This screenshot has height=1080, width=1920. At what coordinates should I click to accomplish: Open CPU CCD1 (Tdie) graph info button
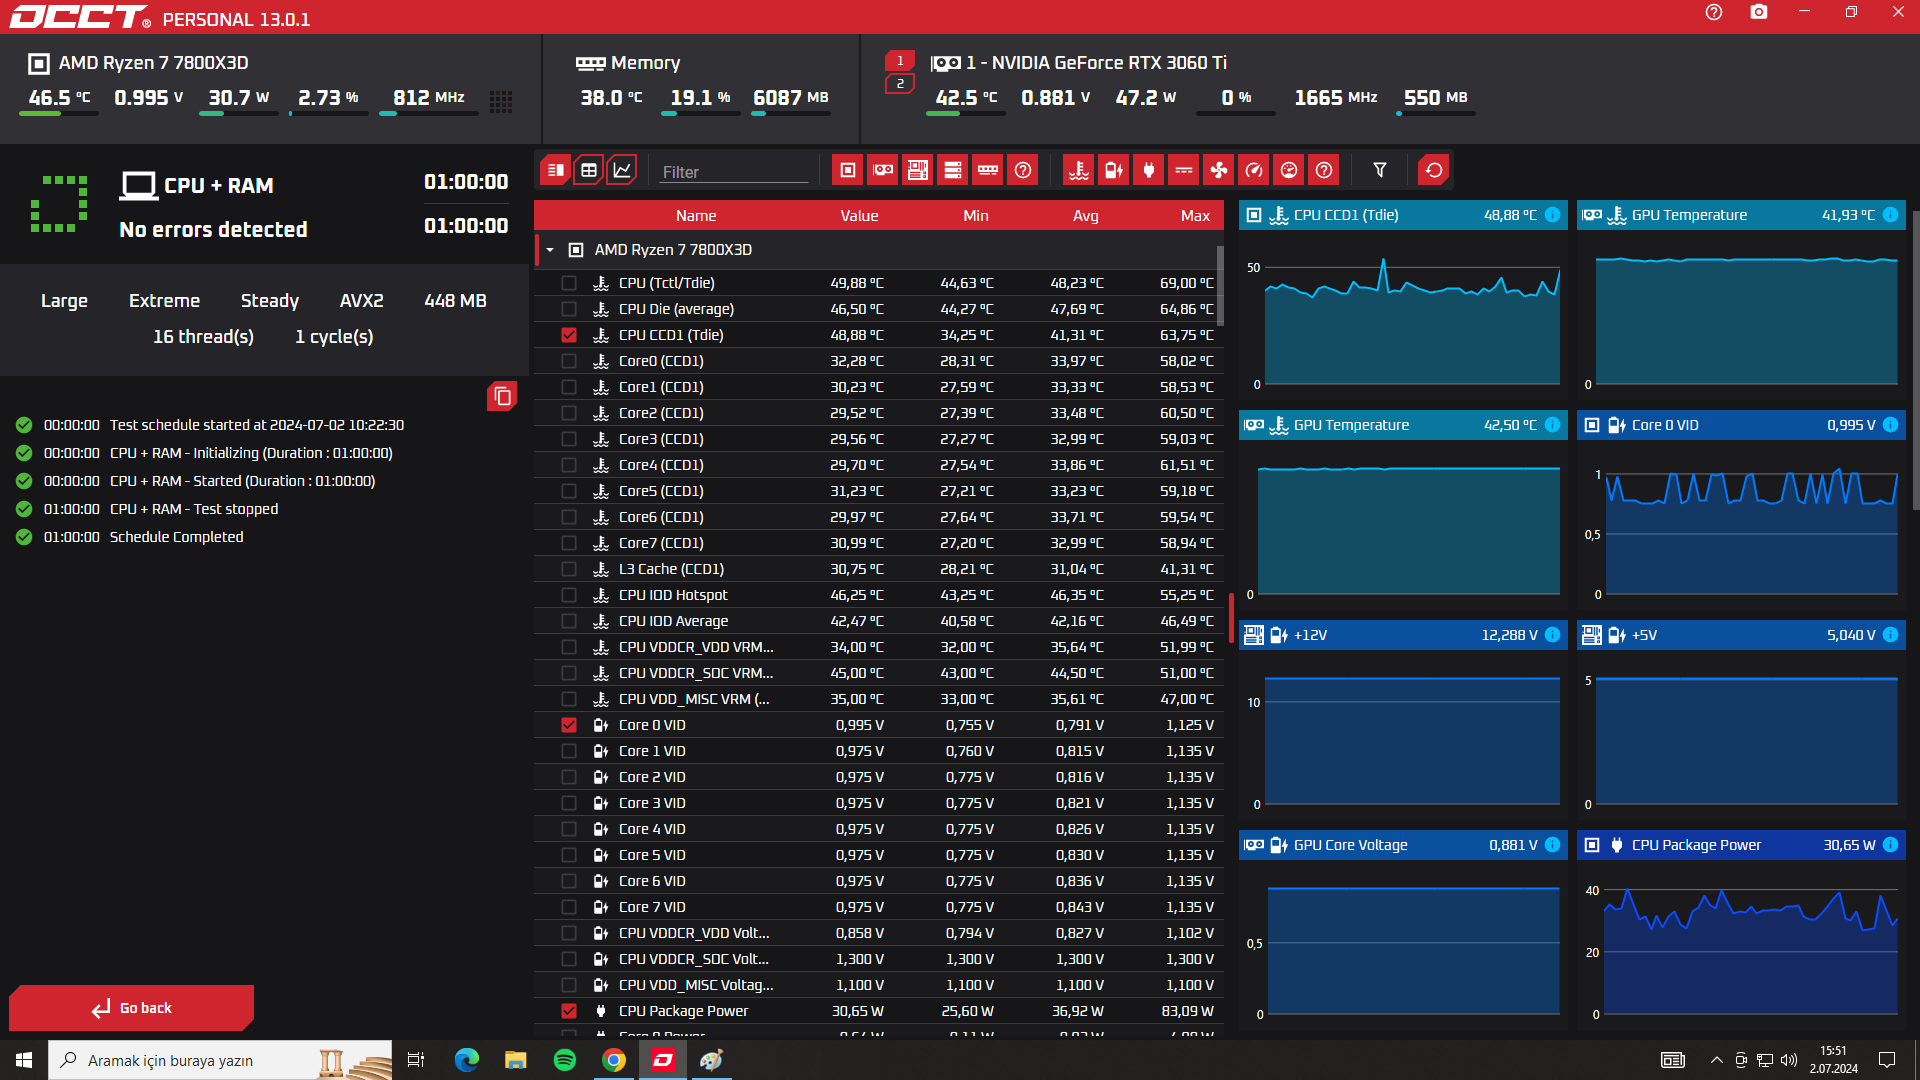[1552, 215]
